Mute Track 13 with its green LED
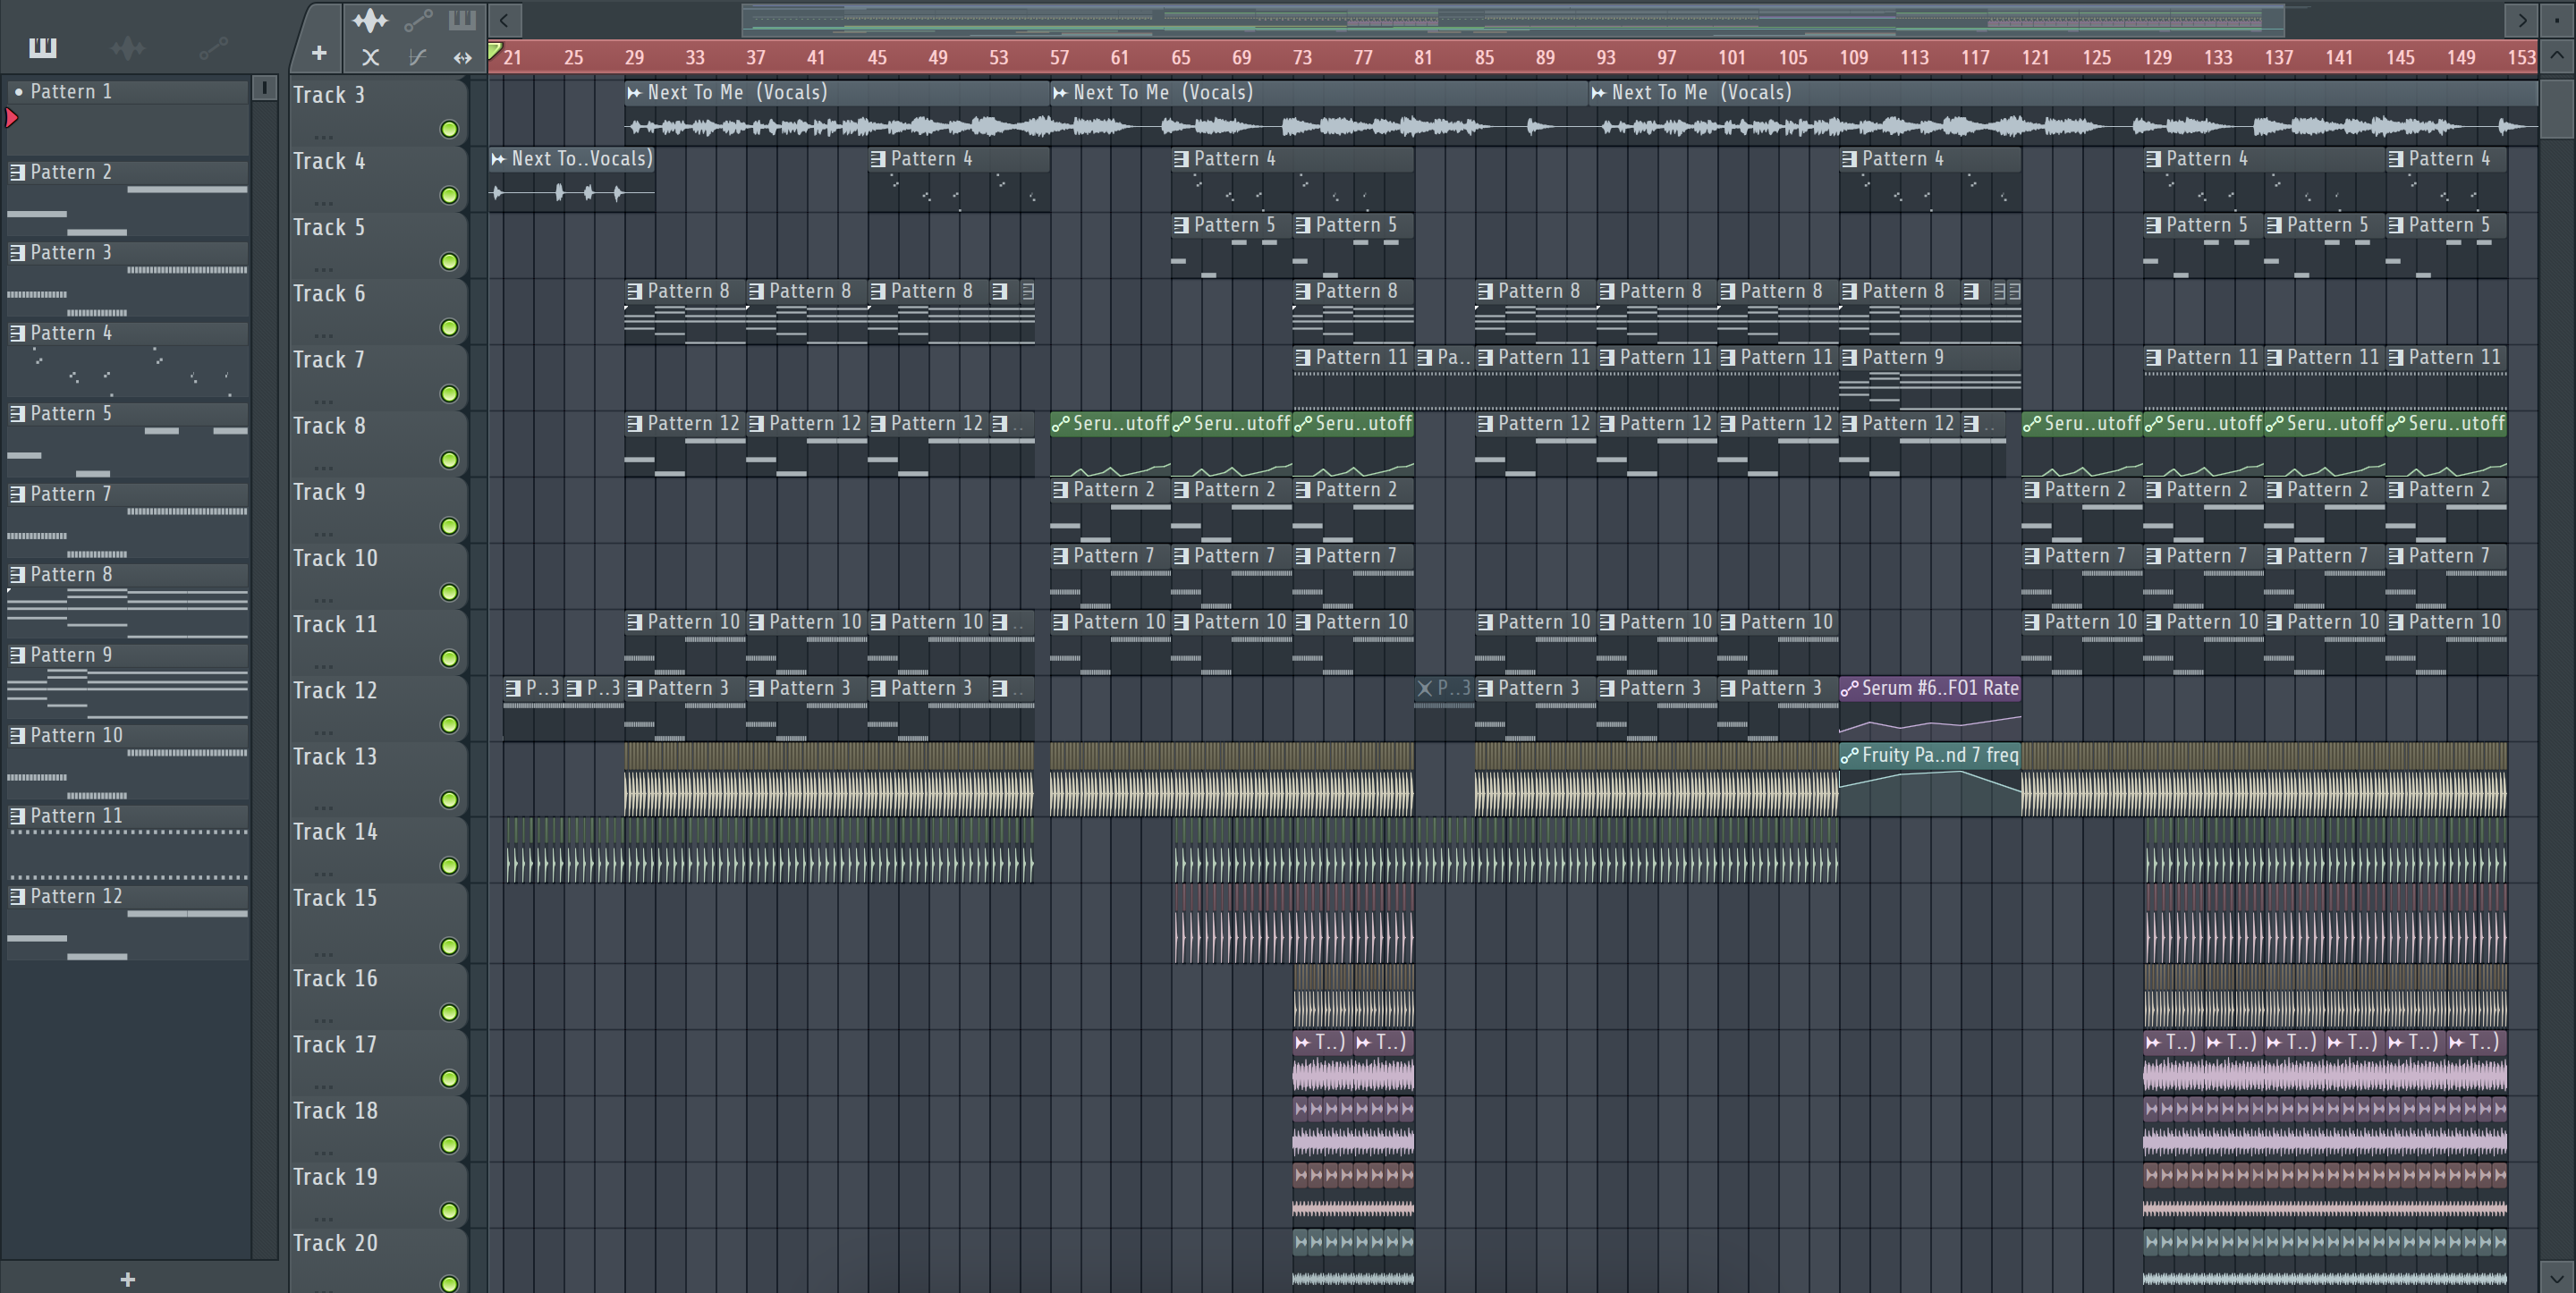Viewport: 2576px width, 1293px height. [x=449, y=800]
